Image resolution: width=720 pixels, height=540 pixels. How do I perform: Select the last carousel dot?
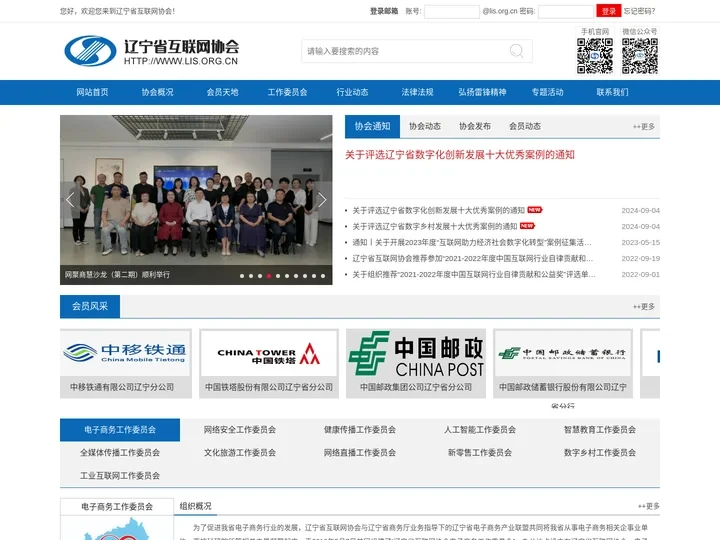click(323, 276)
